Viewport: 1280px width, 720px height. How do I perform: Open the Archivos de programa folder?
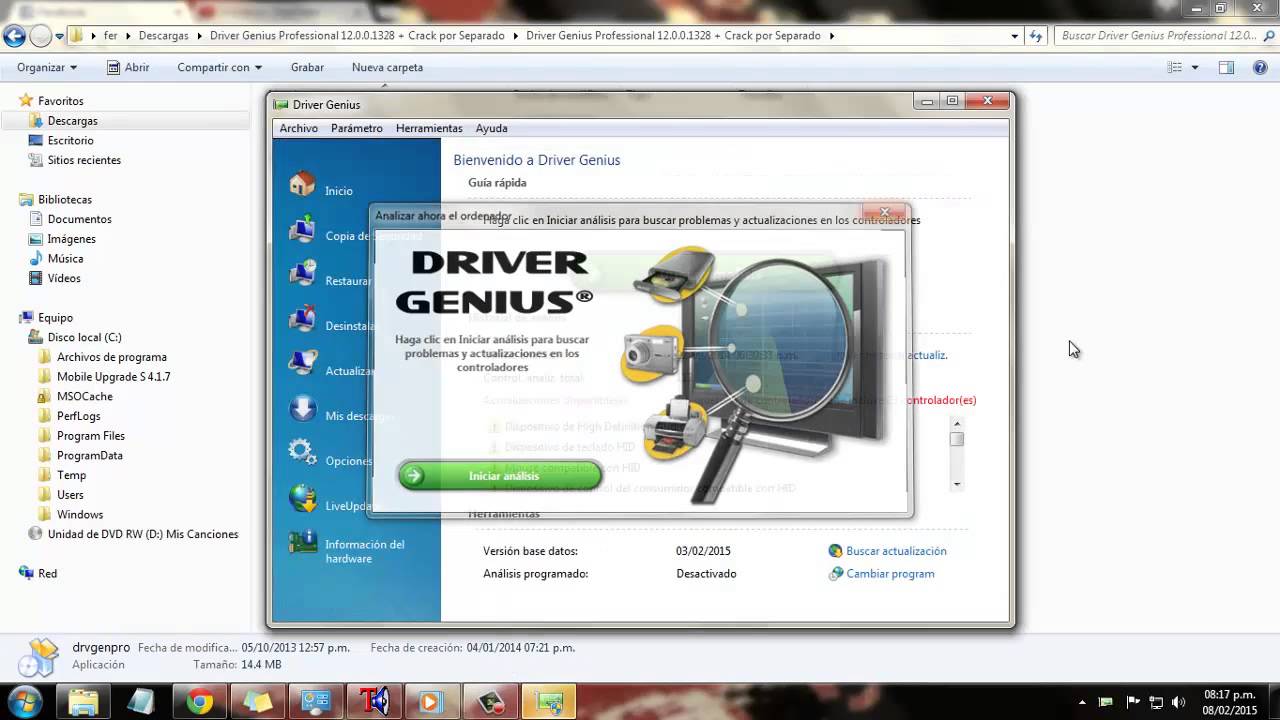pos(111,357)
